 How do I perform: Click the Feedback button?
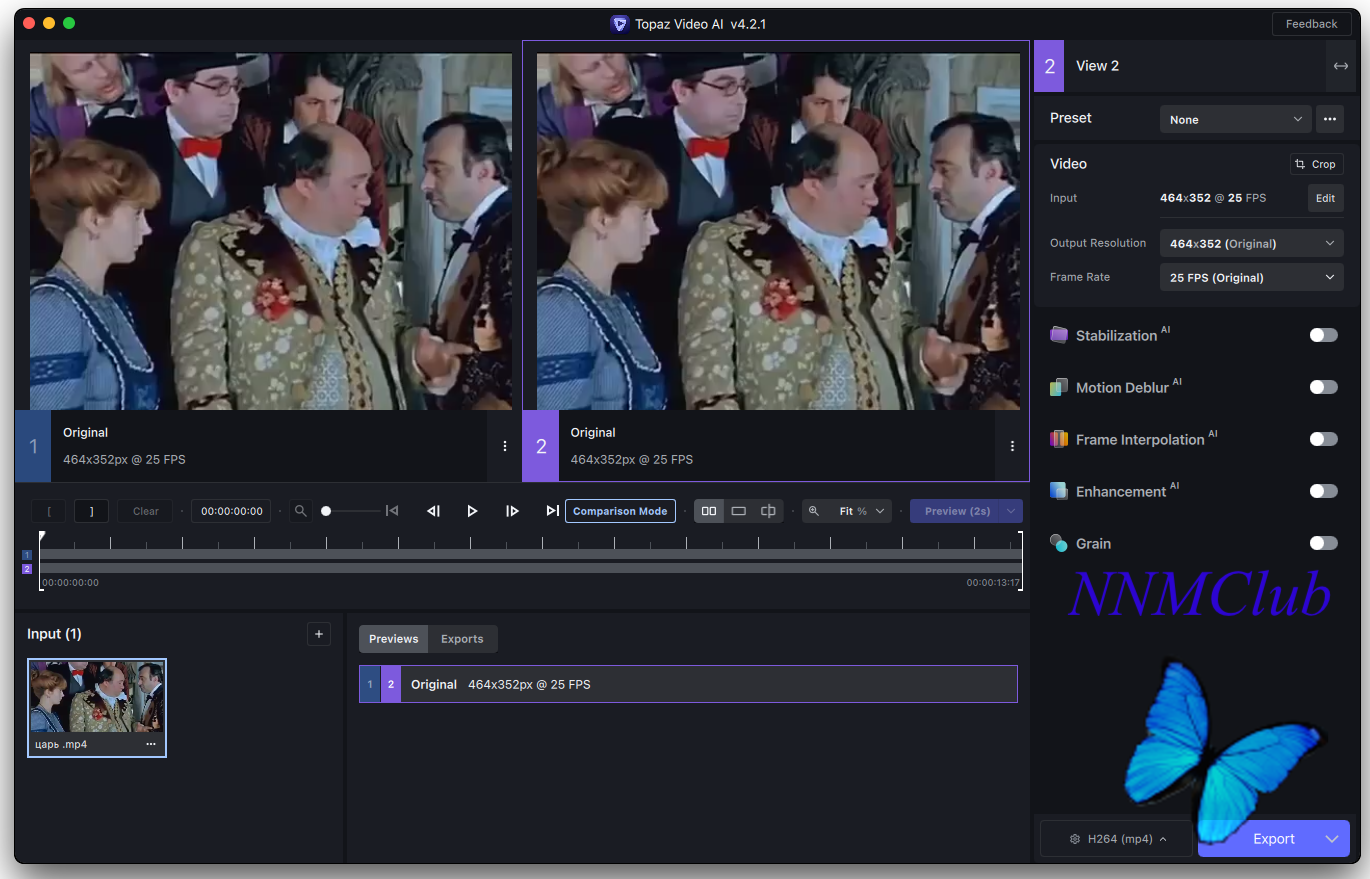coord(1311,24)
